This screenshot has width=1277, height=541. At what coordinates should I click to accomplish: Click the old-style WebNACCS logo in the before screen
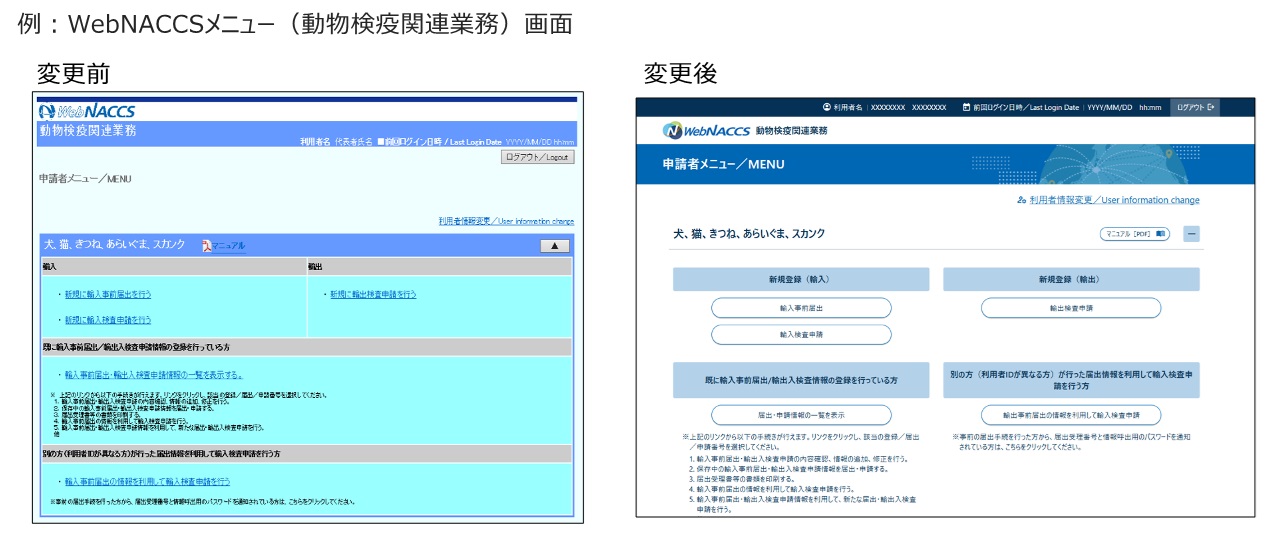(x=87, y=111)
